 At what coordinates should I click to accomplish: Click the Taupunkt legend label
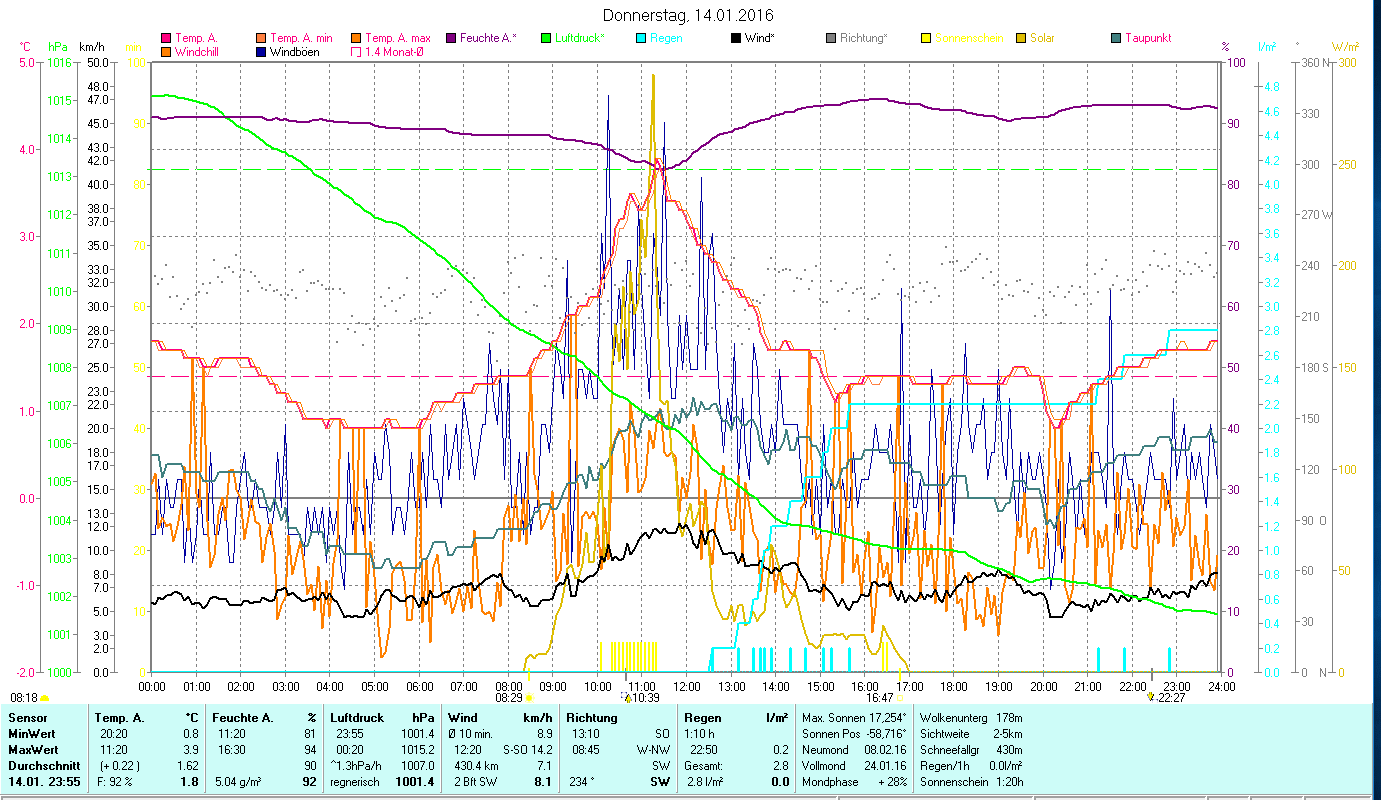[x=1148, y=38]
